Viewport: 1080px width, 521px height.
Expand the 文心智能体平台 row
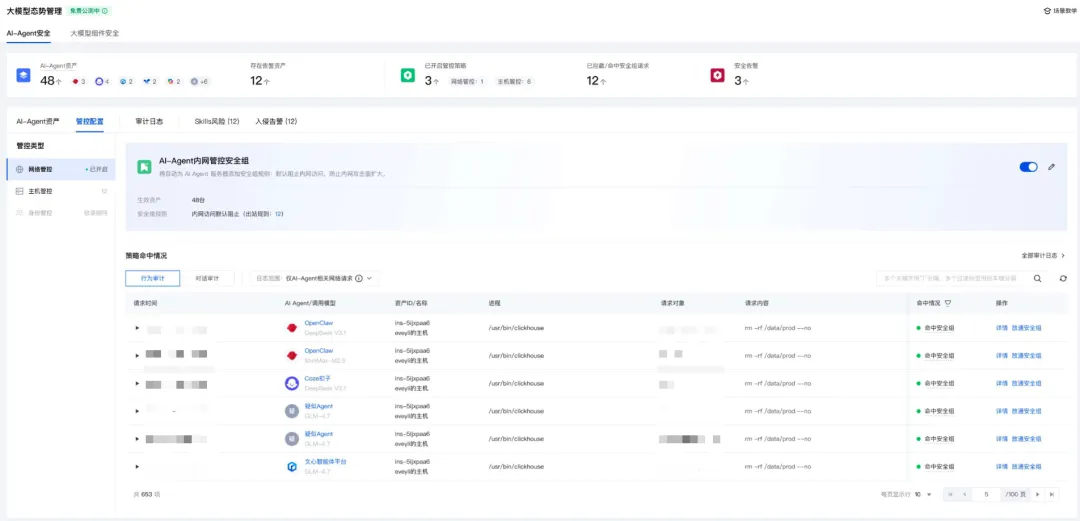coord(138,467)
